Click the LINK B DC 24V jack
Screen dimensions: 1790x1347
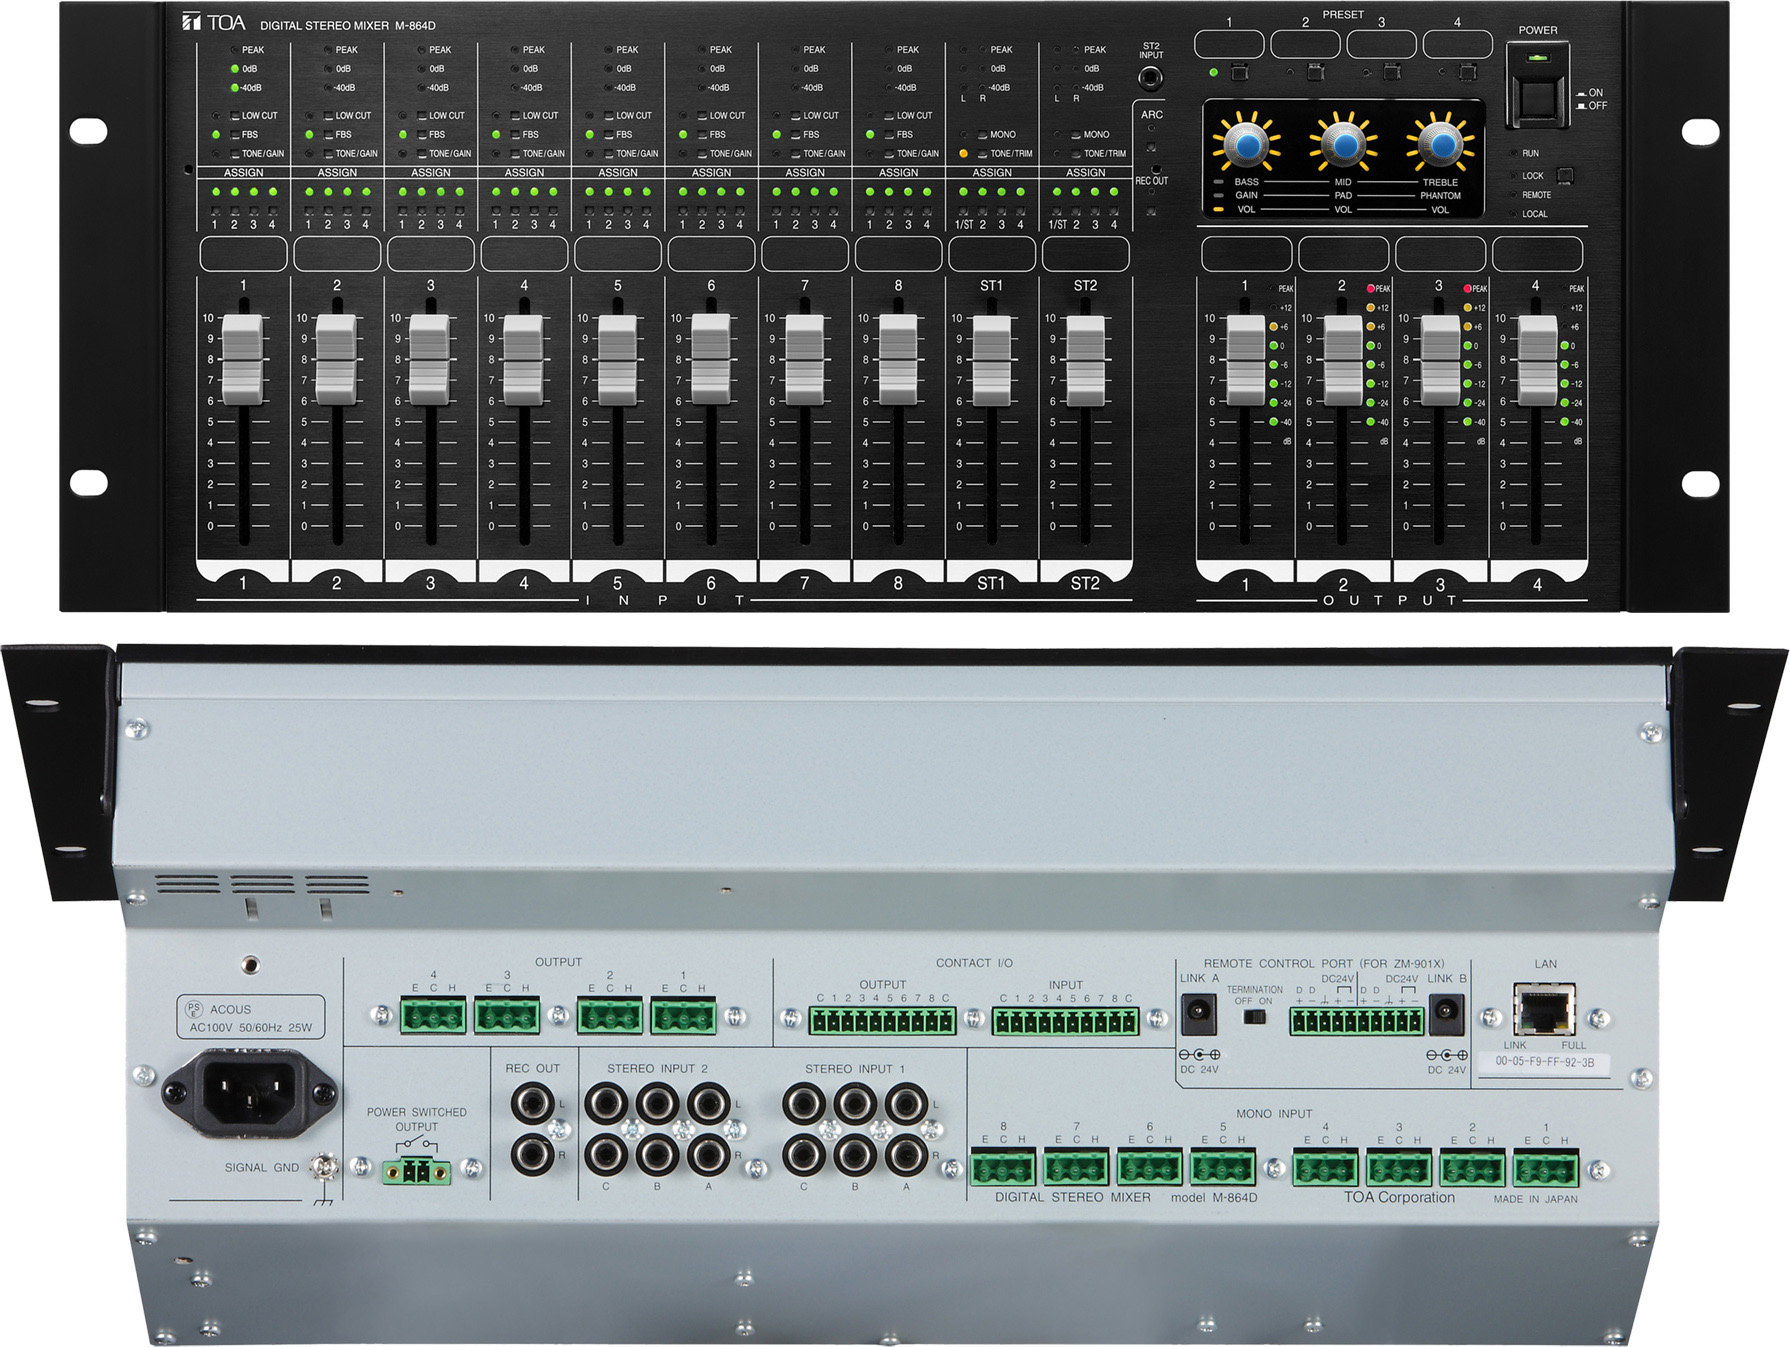click(x=1446, y=1014)
